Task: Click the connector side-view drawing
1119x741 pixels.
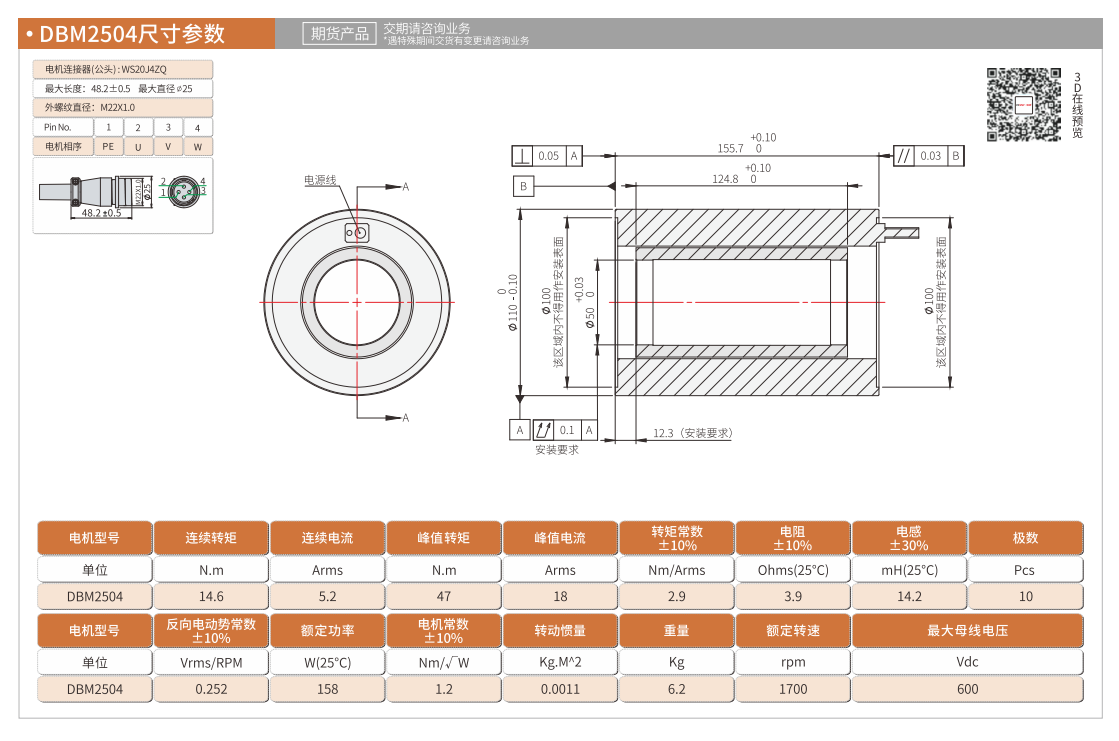Action: coord(95,194)
